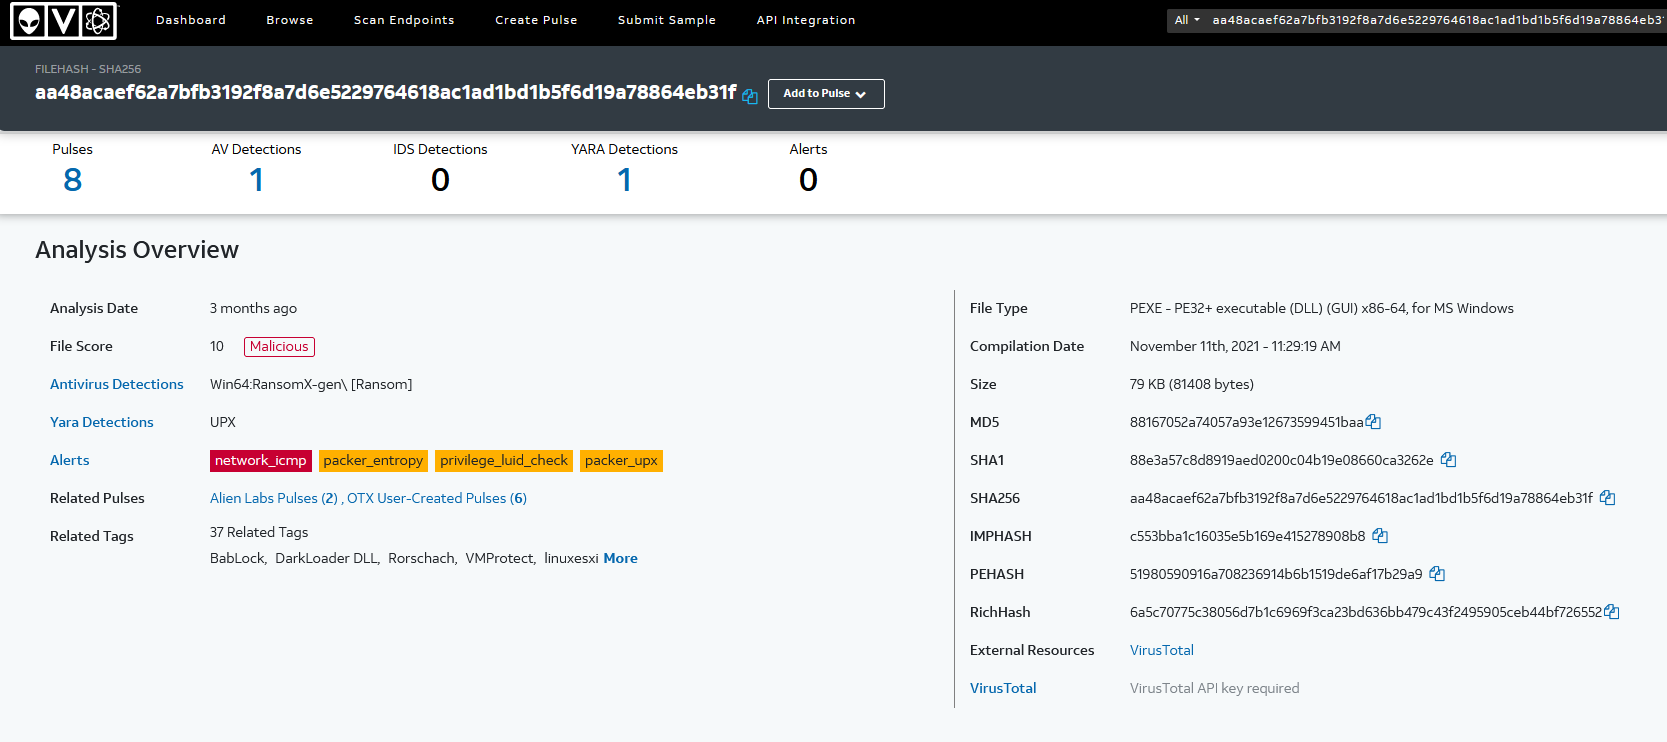The width and height of the screenshot is (1667, 742).
Task: Open the Alerts link in Analysis Overview
Action: coord(70,460)
